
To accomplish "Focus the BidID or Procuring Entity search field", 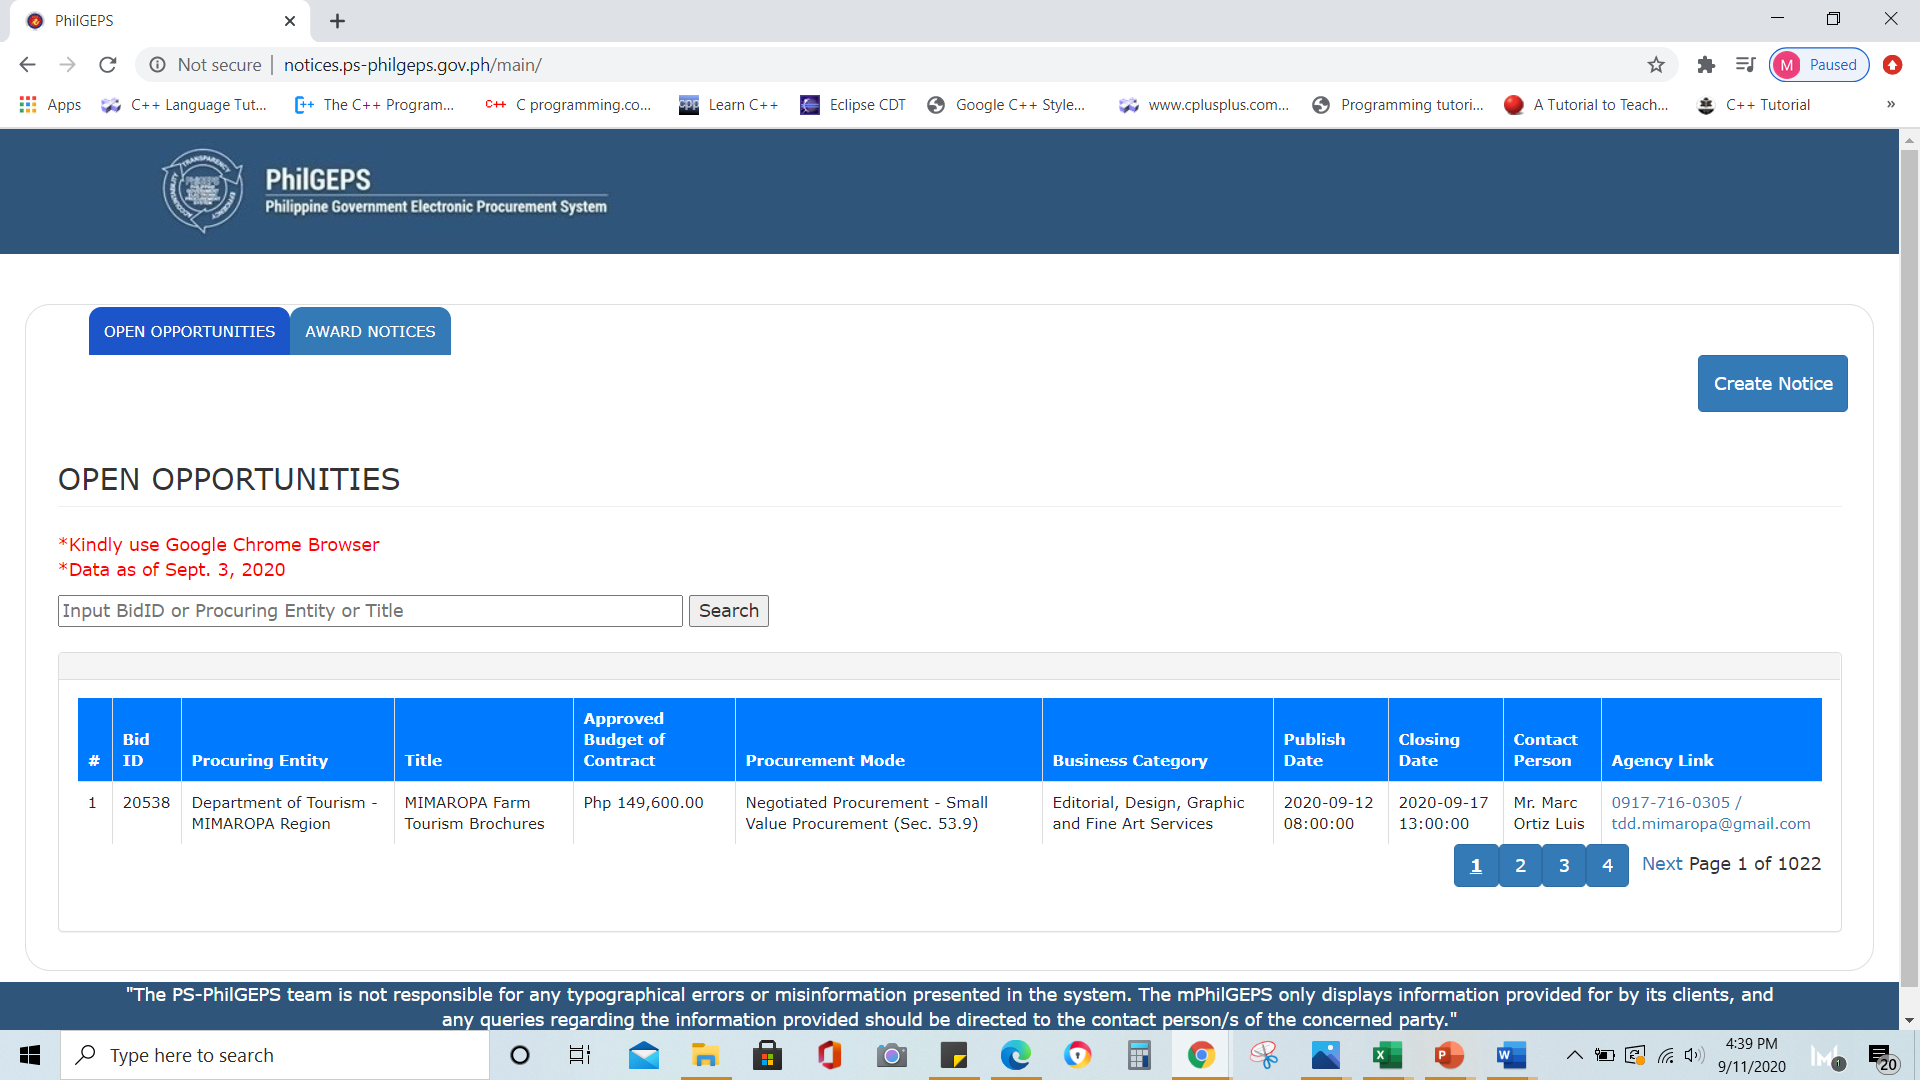I will [x=370, y=611].
